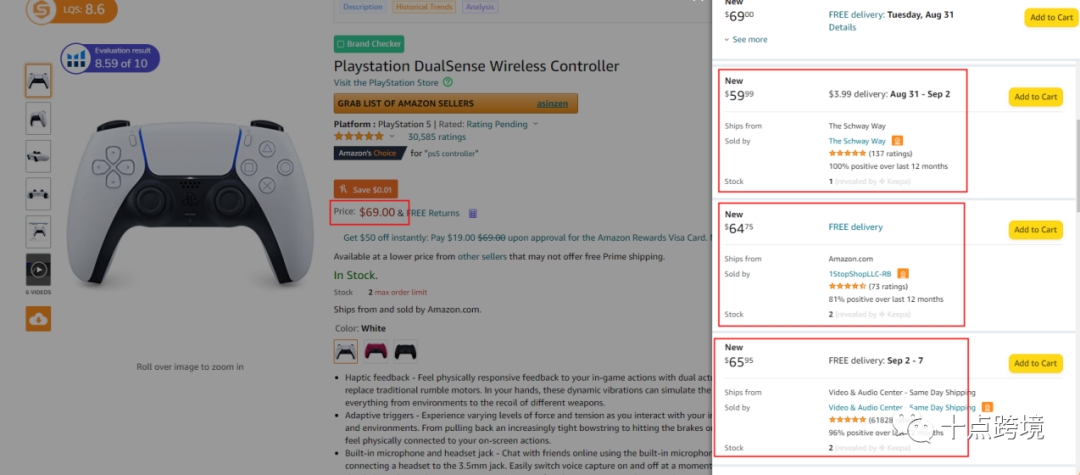
Task: Click orange icon beside 1StopShopLLC-RB
Action: [903, 273]
